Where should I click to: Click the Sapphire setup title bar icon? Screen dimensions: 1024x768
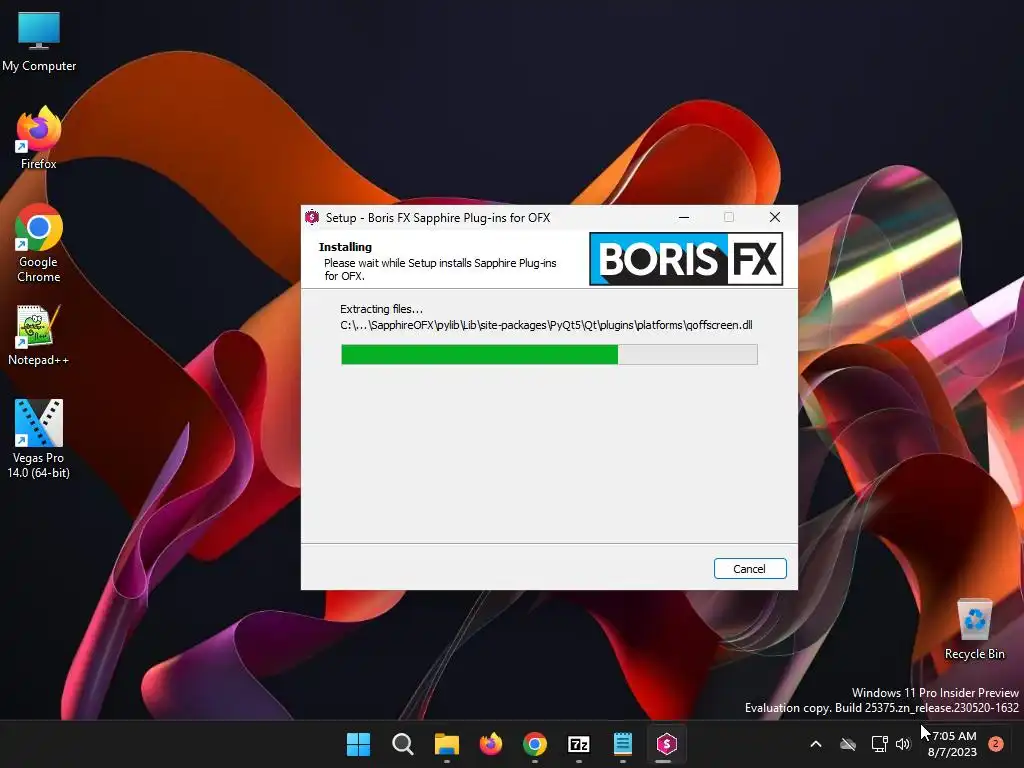point(312,217)
